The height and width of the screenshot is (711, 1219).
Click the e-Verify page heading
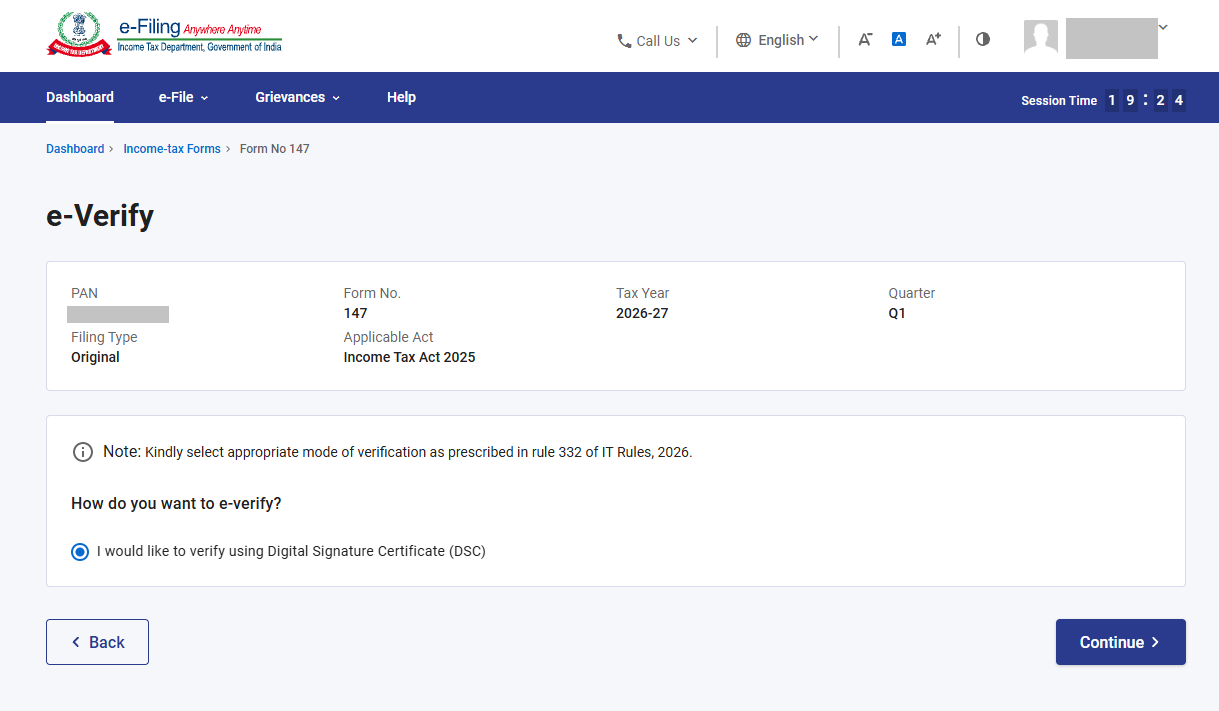click(100, 216)
